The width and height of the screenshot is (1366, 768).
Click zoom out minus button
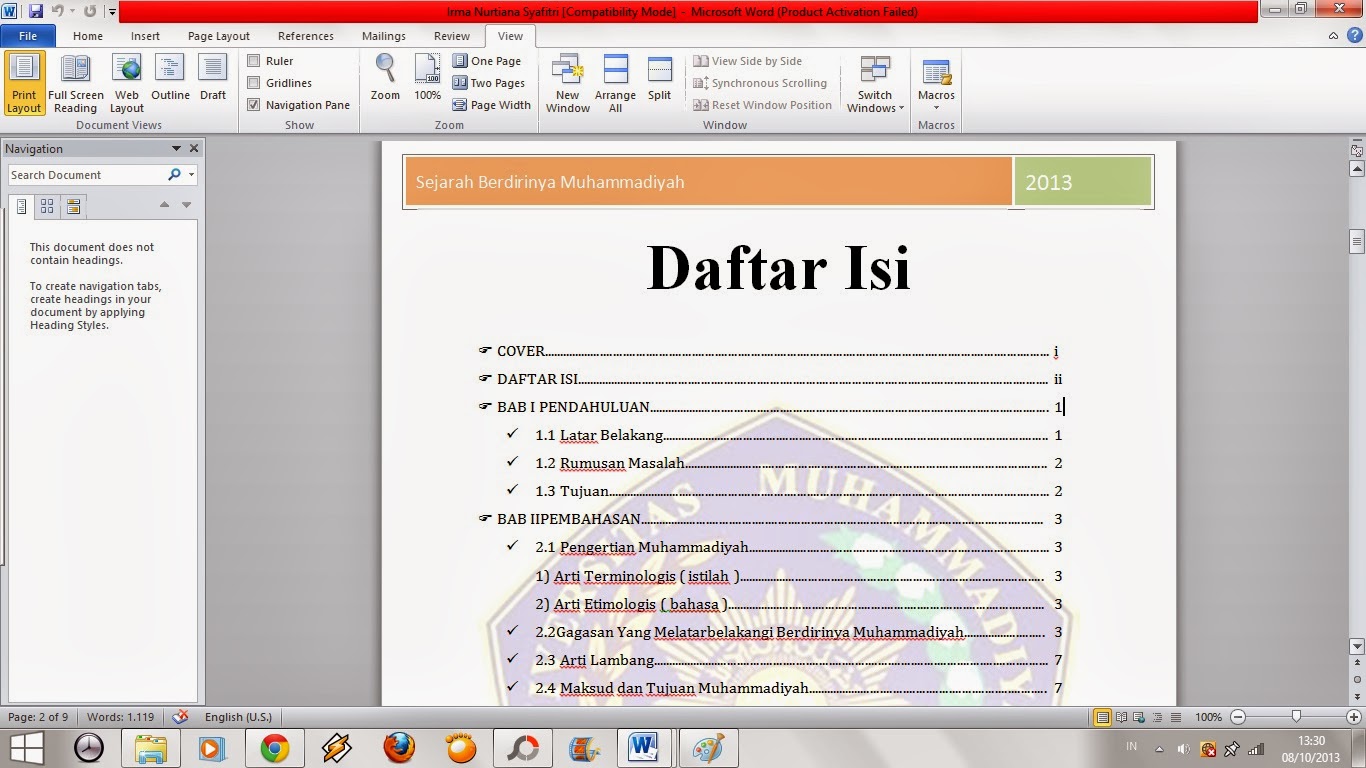click(1238, 717)
